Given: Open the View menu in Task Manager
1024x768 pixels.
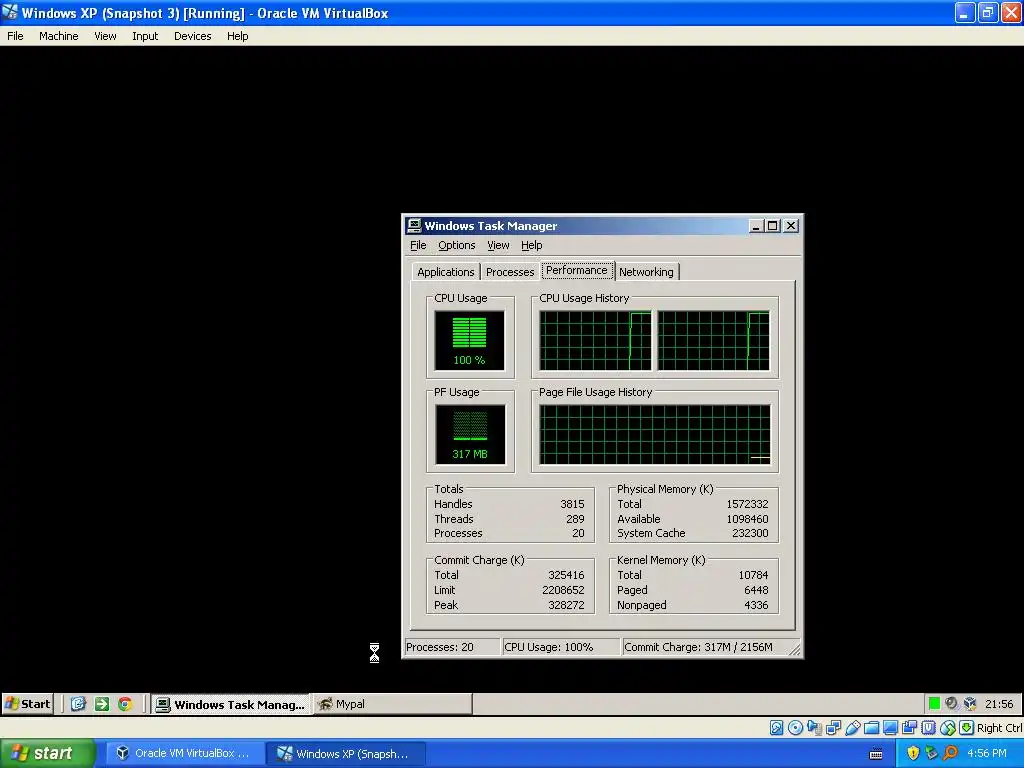Looking at the screenshot, I should click(x=498, y=246).
